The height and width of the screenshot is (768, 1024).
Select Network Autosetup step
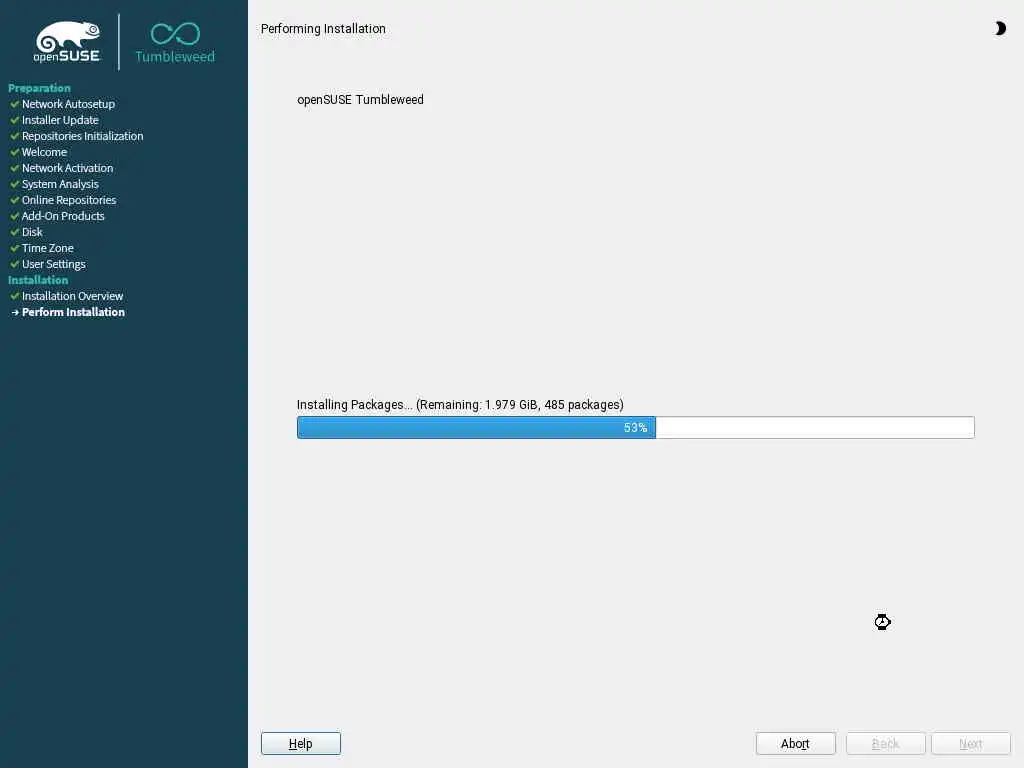tap(69, 104)
